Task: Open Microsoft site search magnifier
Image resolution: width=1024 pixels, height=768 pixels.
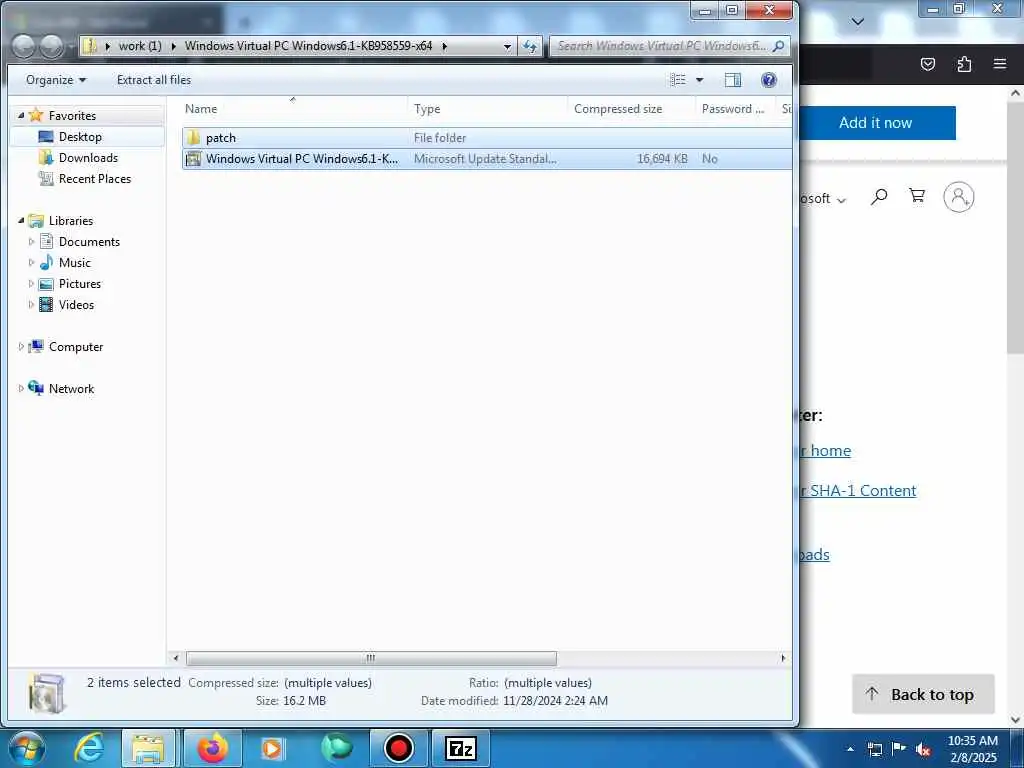Action: pyautogui.click(x=879, y=197)
